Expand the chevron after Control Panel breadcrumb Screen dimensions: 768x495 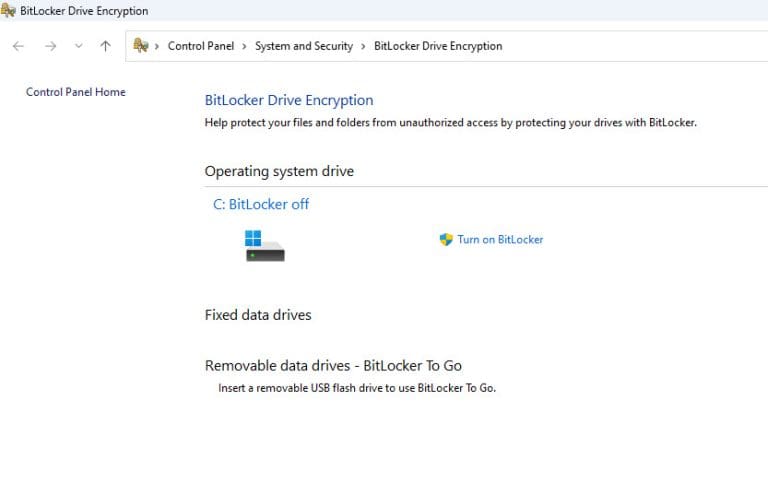244,46
